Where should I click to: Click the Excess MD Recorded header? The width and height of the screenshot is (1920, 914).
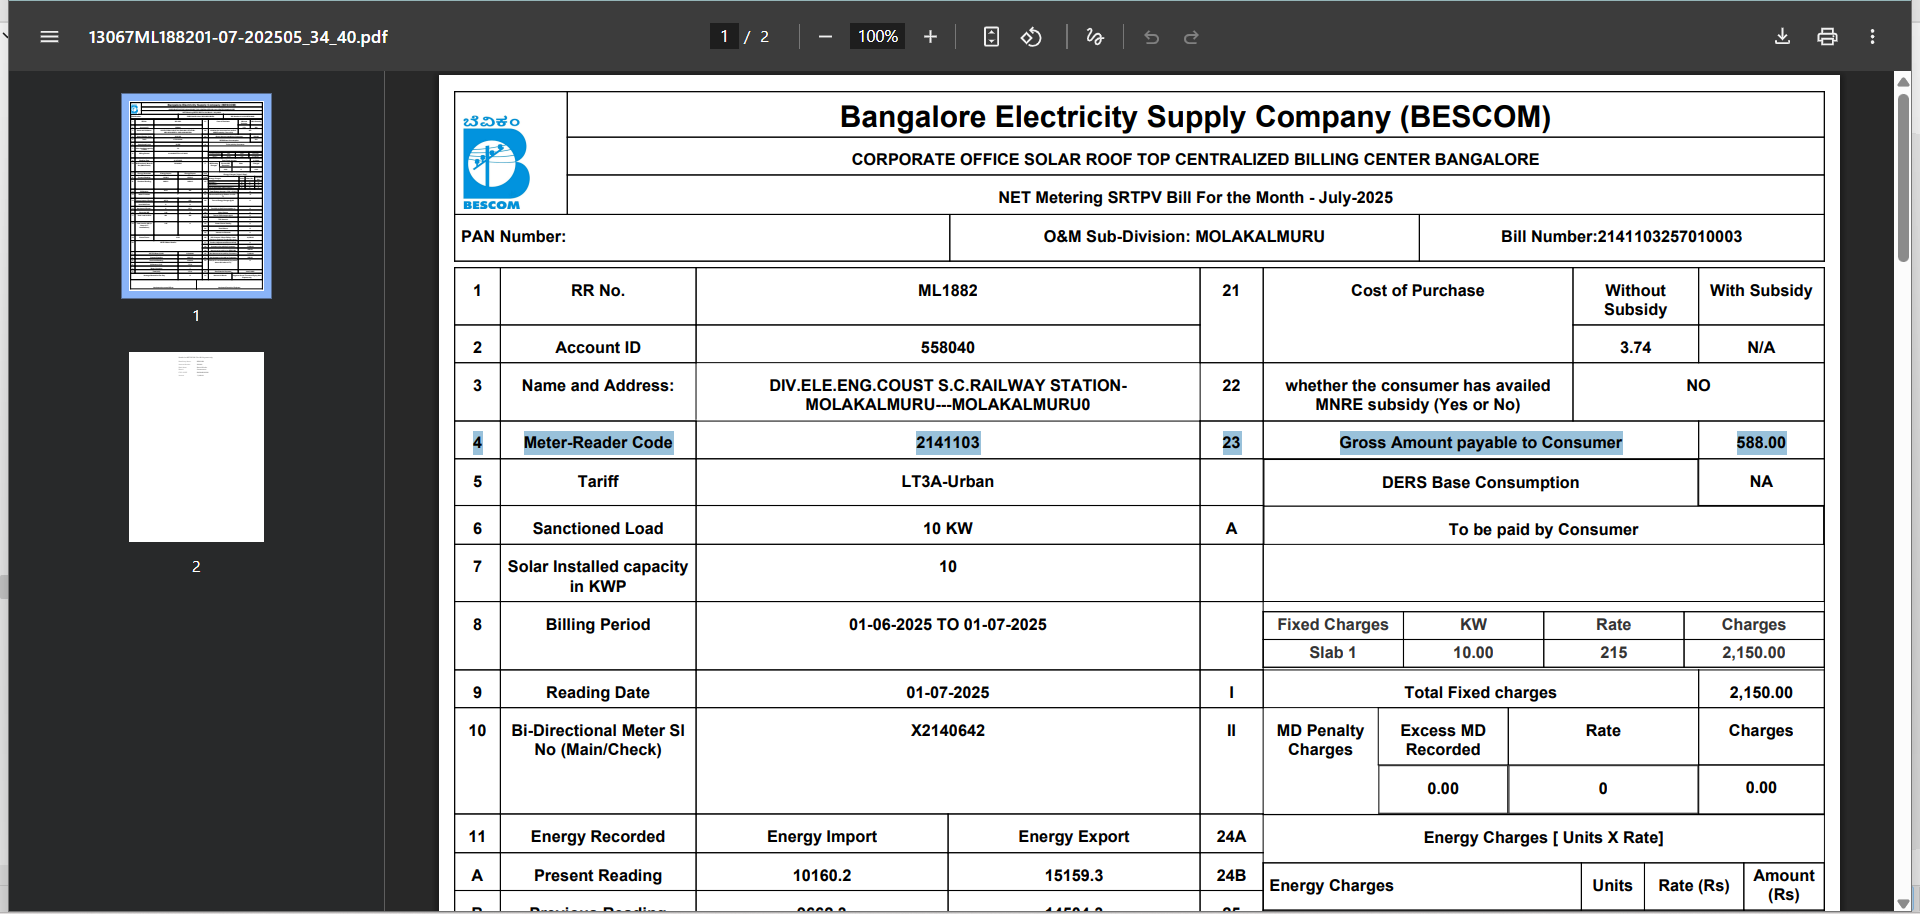(x=1443, y=740)
